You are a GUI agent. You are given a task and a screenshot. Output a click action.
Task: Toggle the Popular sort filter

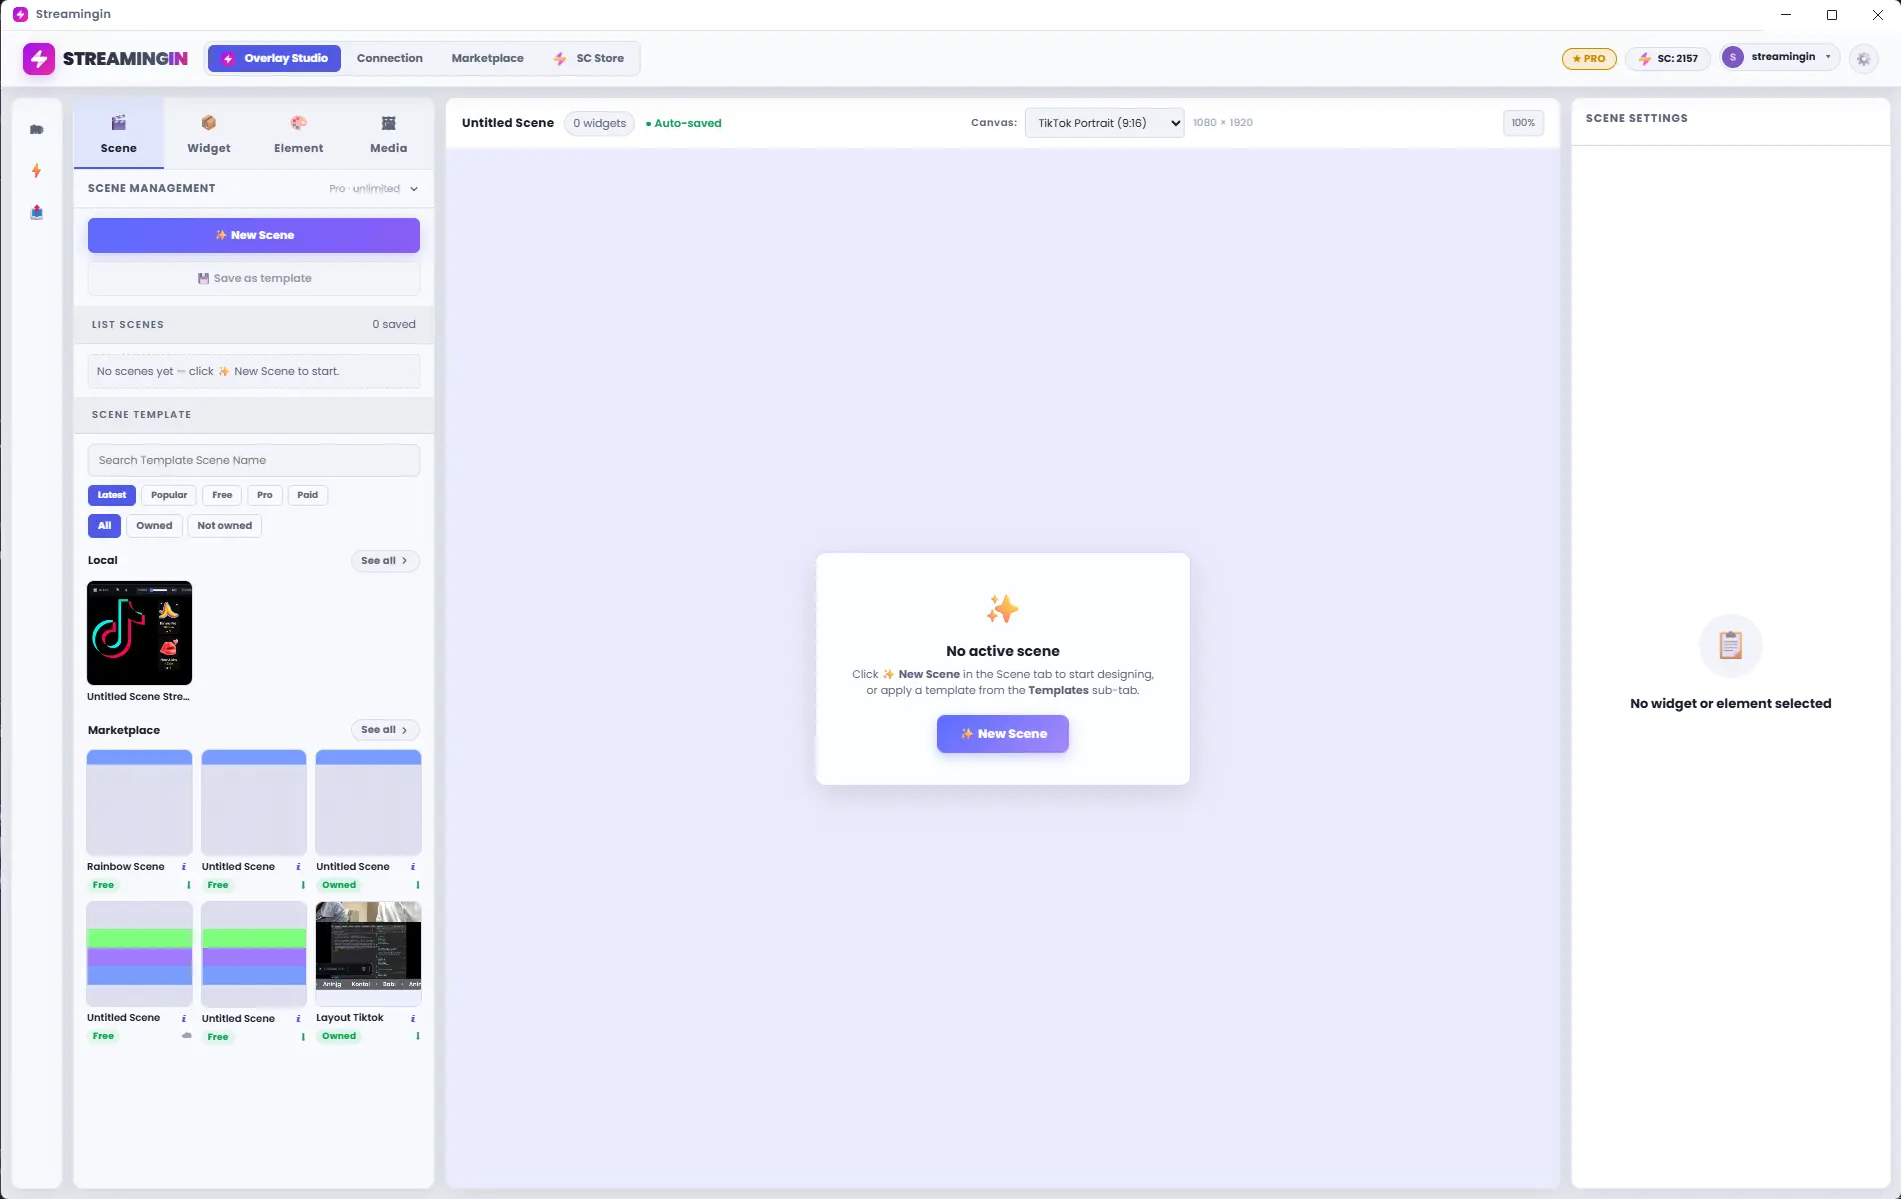pyautogui.click(x=169, y=495)
